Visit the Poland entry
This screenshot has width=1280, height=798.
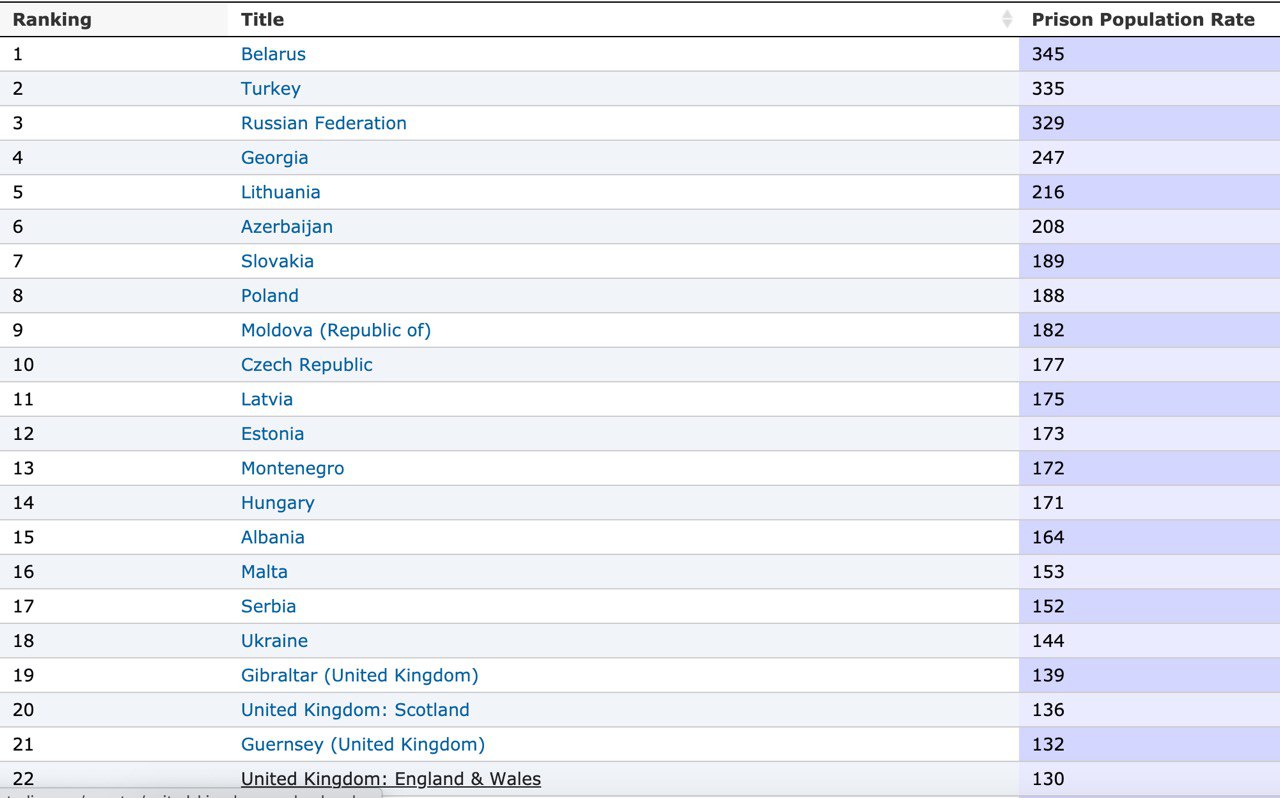269,296
